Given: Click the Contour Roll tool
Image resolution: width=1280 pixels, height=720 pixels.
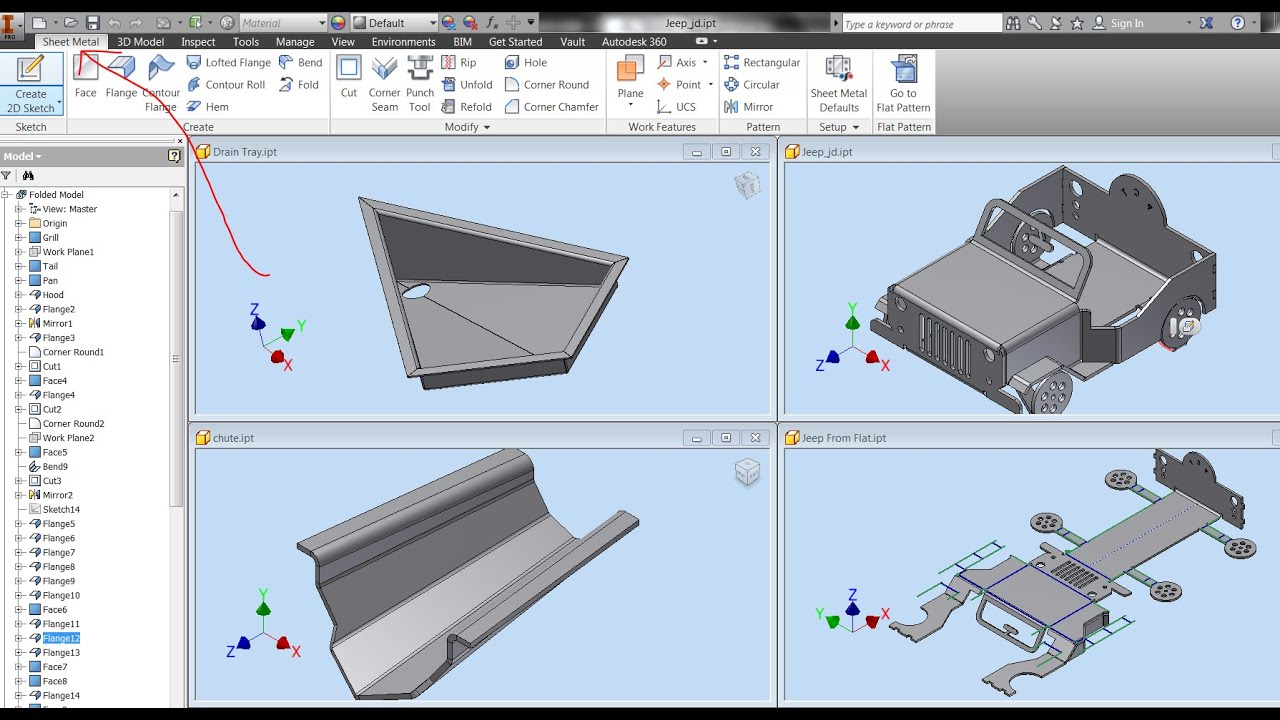Looking at the screenshot, I should coord(226,84).
